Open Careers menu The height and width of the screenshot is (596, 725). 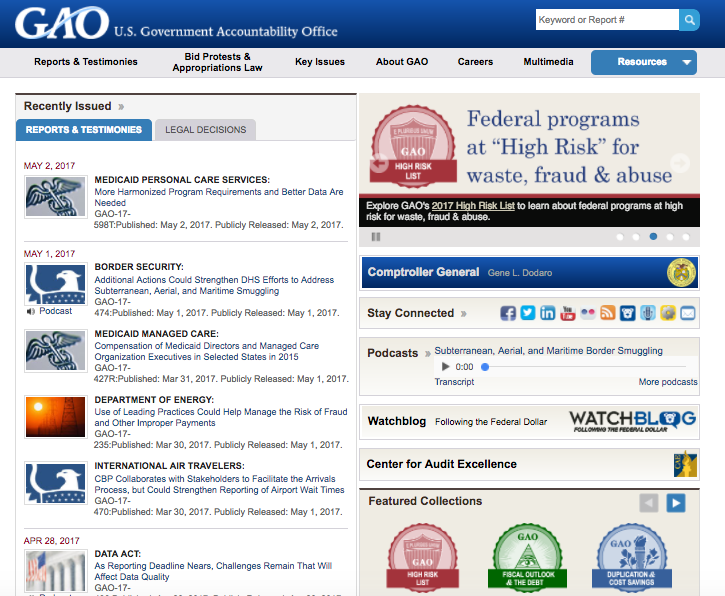coord(475,61)
